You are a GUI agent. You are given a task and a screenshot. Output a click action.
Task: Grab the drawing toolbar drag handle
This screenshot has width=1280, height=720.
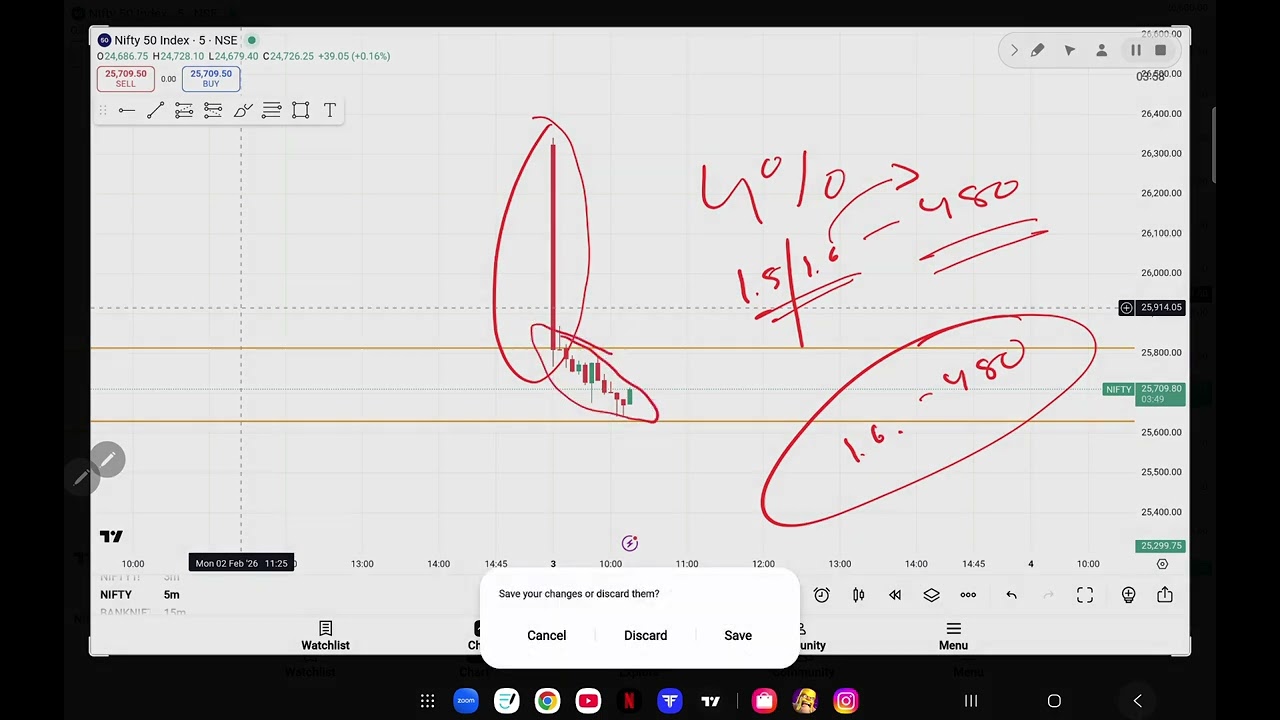point(104,110)
